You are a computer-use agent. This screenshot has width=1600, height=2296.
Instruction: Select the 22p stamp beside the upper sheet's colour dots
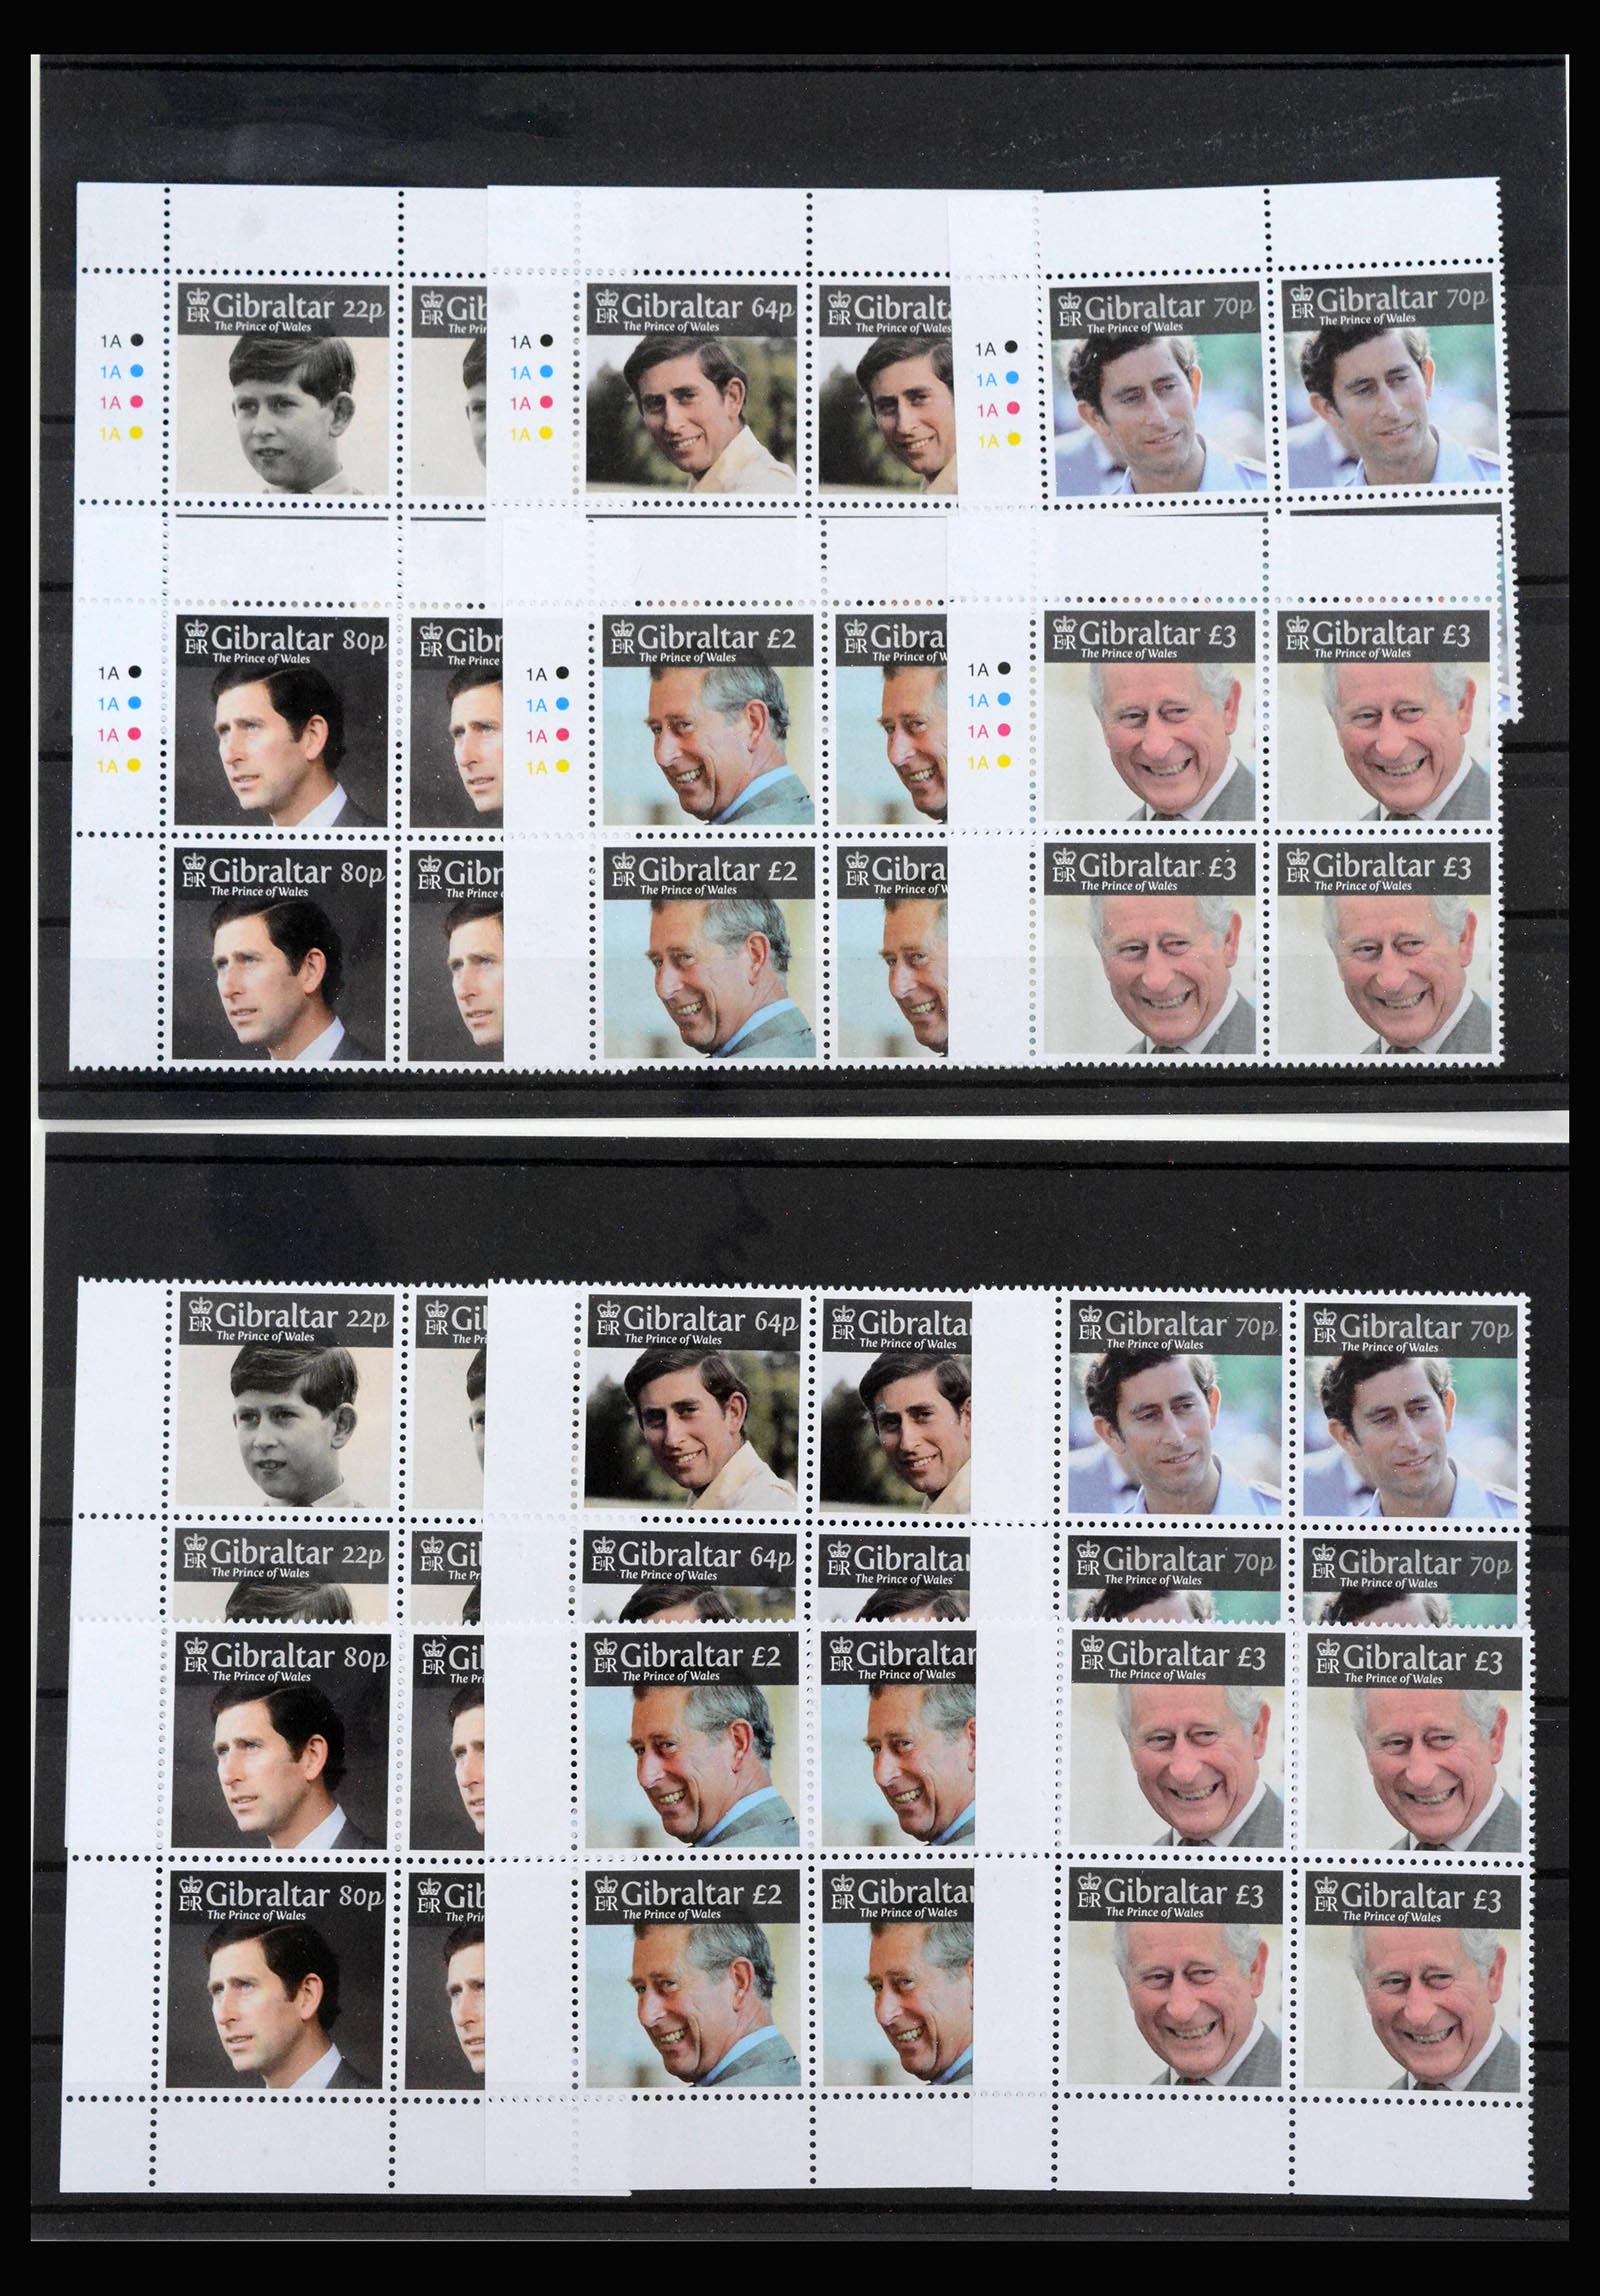pos(283,388)
